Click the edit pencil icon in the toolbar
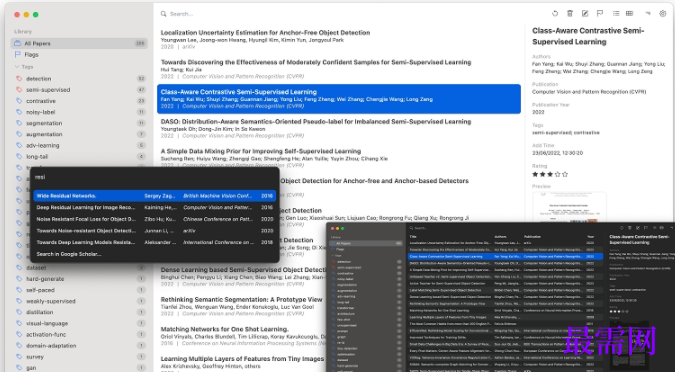 point(585,14)
